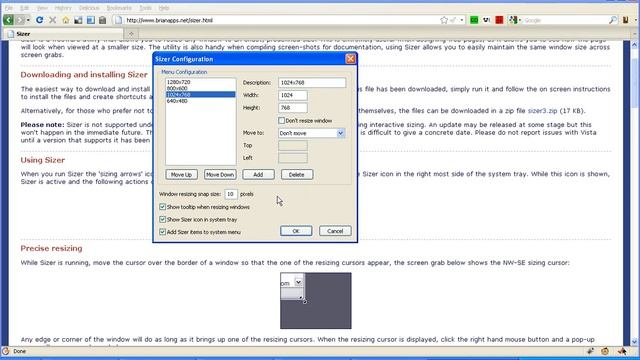640x360 pixels.
Task: Open the History menu
Action: coord(63,8)
